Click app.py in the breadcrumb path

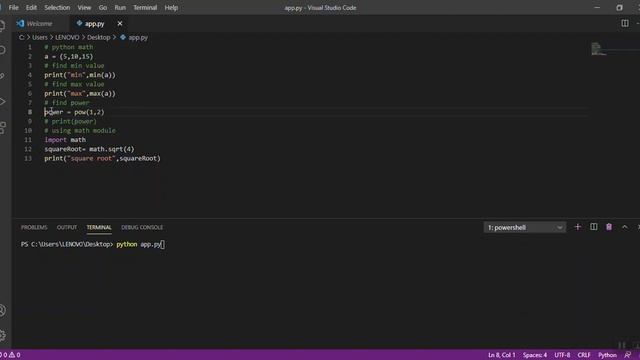[x=138, y=37]
